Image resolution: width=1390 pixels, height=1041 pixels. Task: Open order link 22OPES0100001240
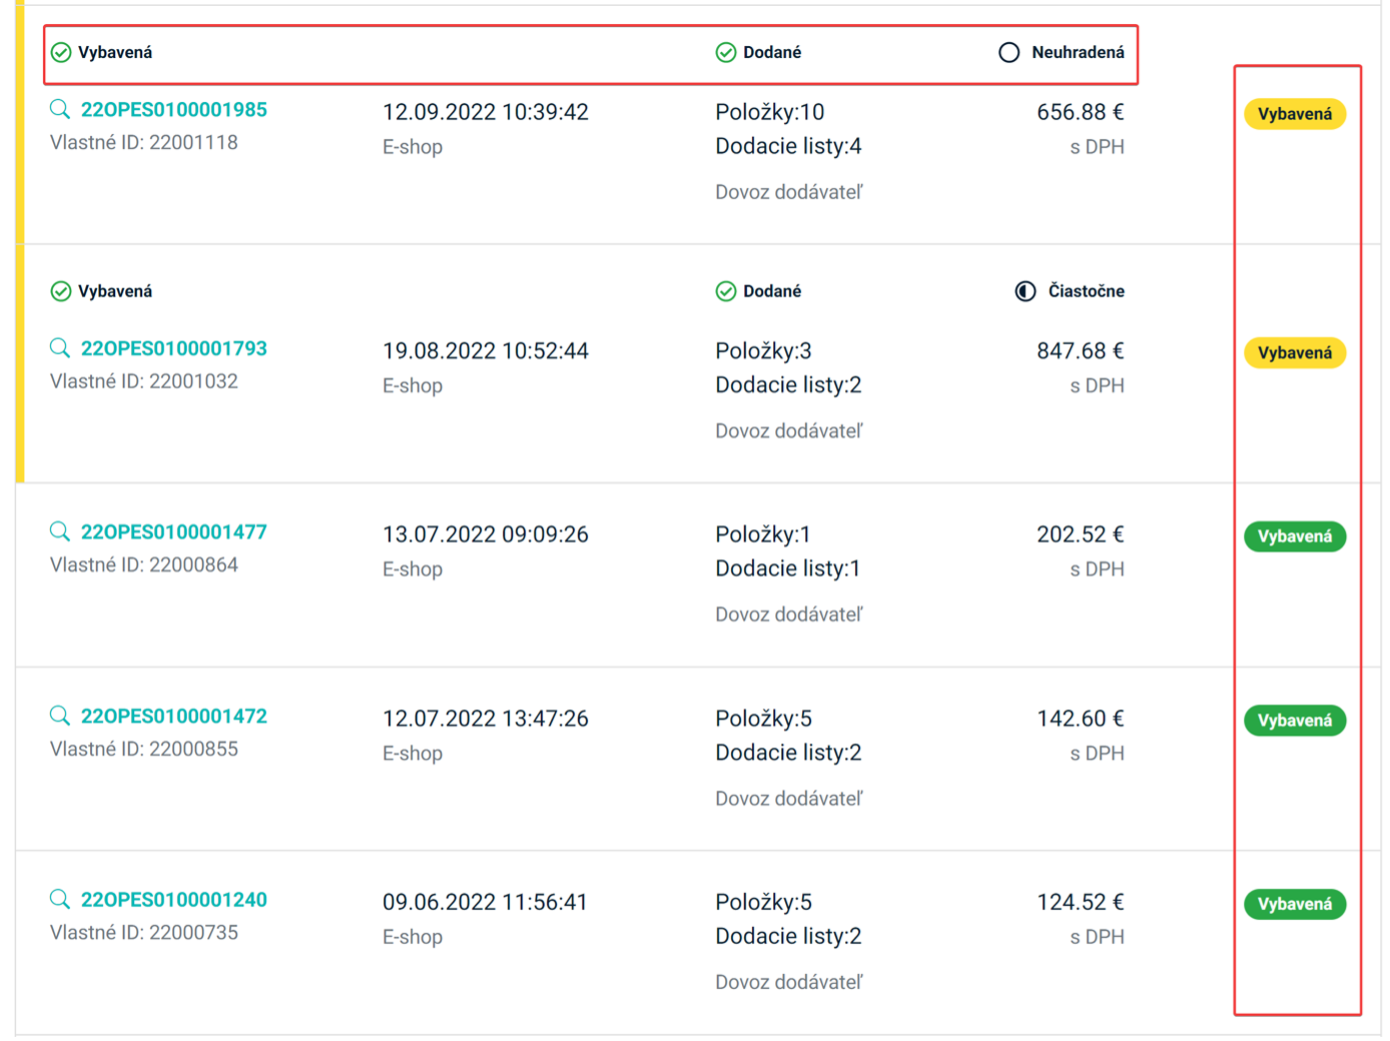(x=174, y=900)
